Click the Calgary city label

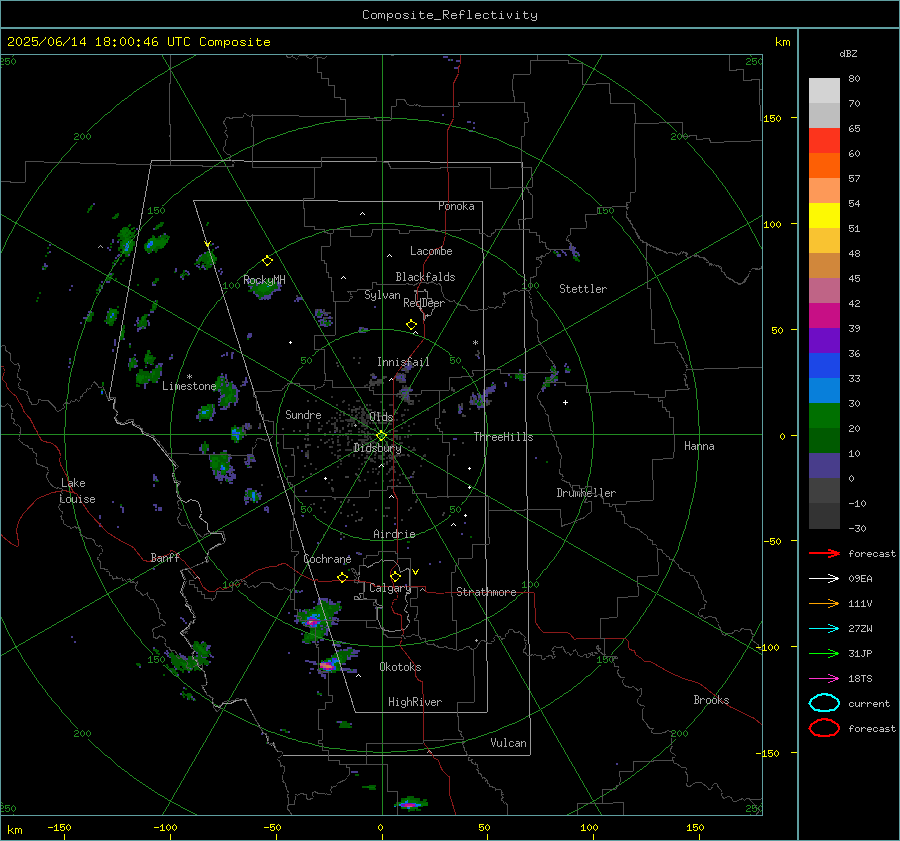(x=390, y=588)
